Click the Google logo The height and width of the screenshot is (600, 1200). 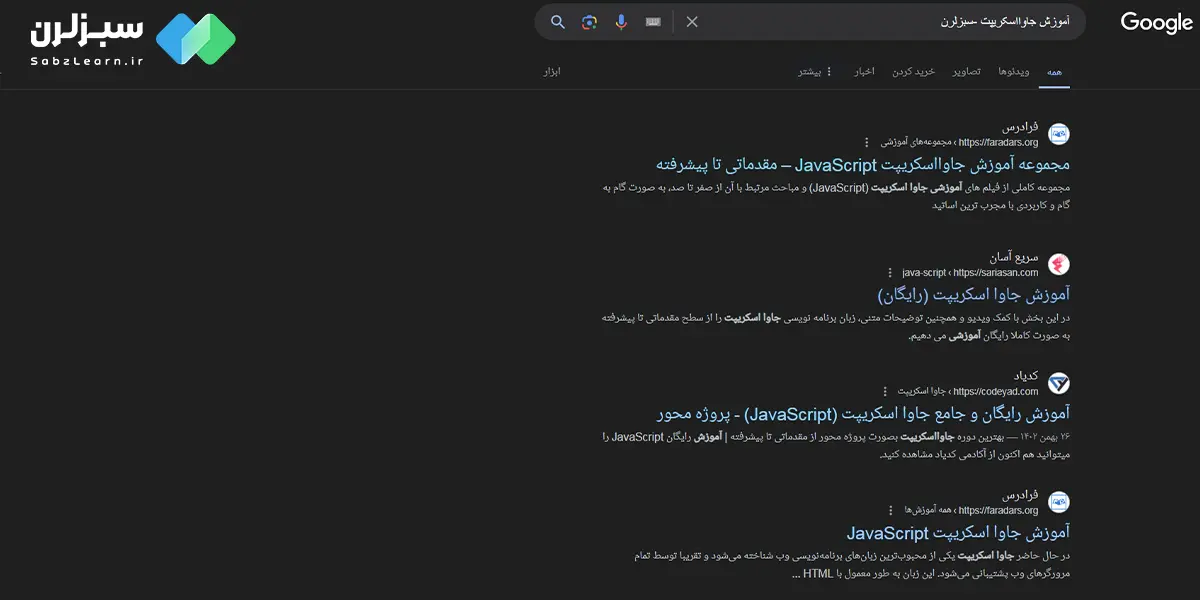(x=1155, y=22)
